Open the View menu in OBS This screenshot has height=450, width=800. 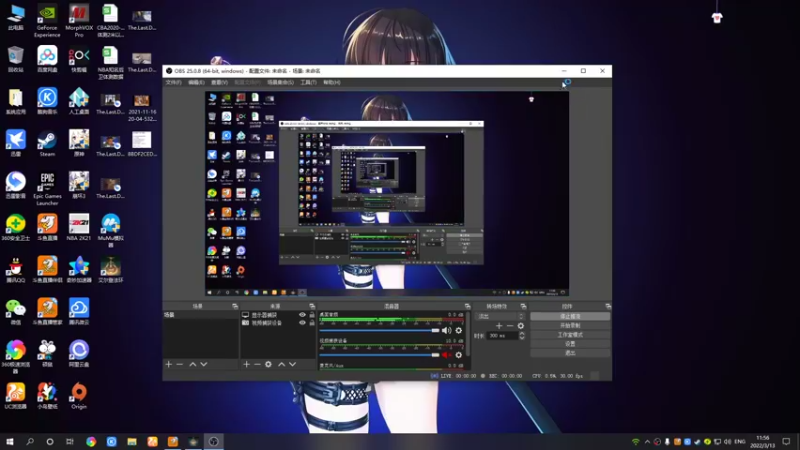click(x=219, y=82)
